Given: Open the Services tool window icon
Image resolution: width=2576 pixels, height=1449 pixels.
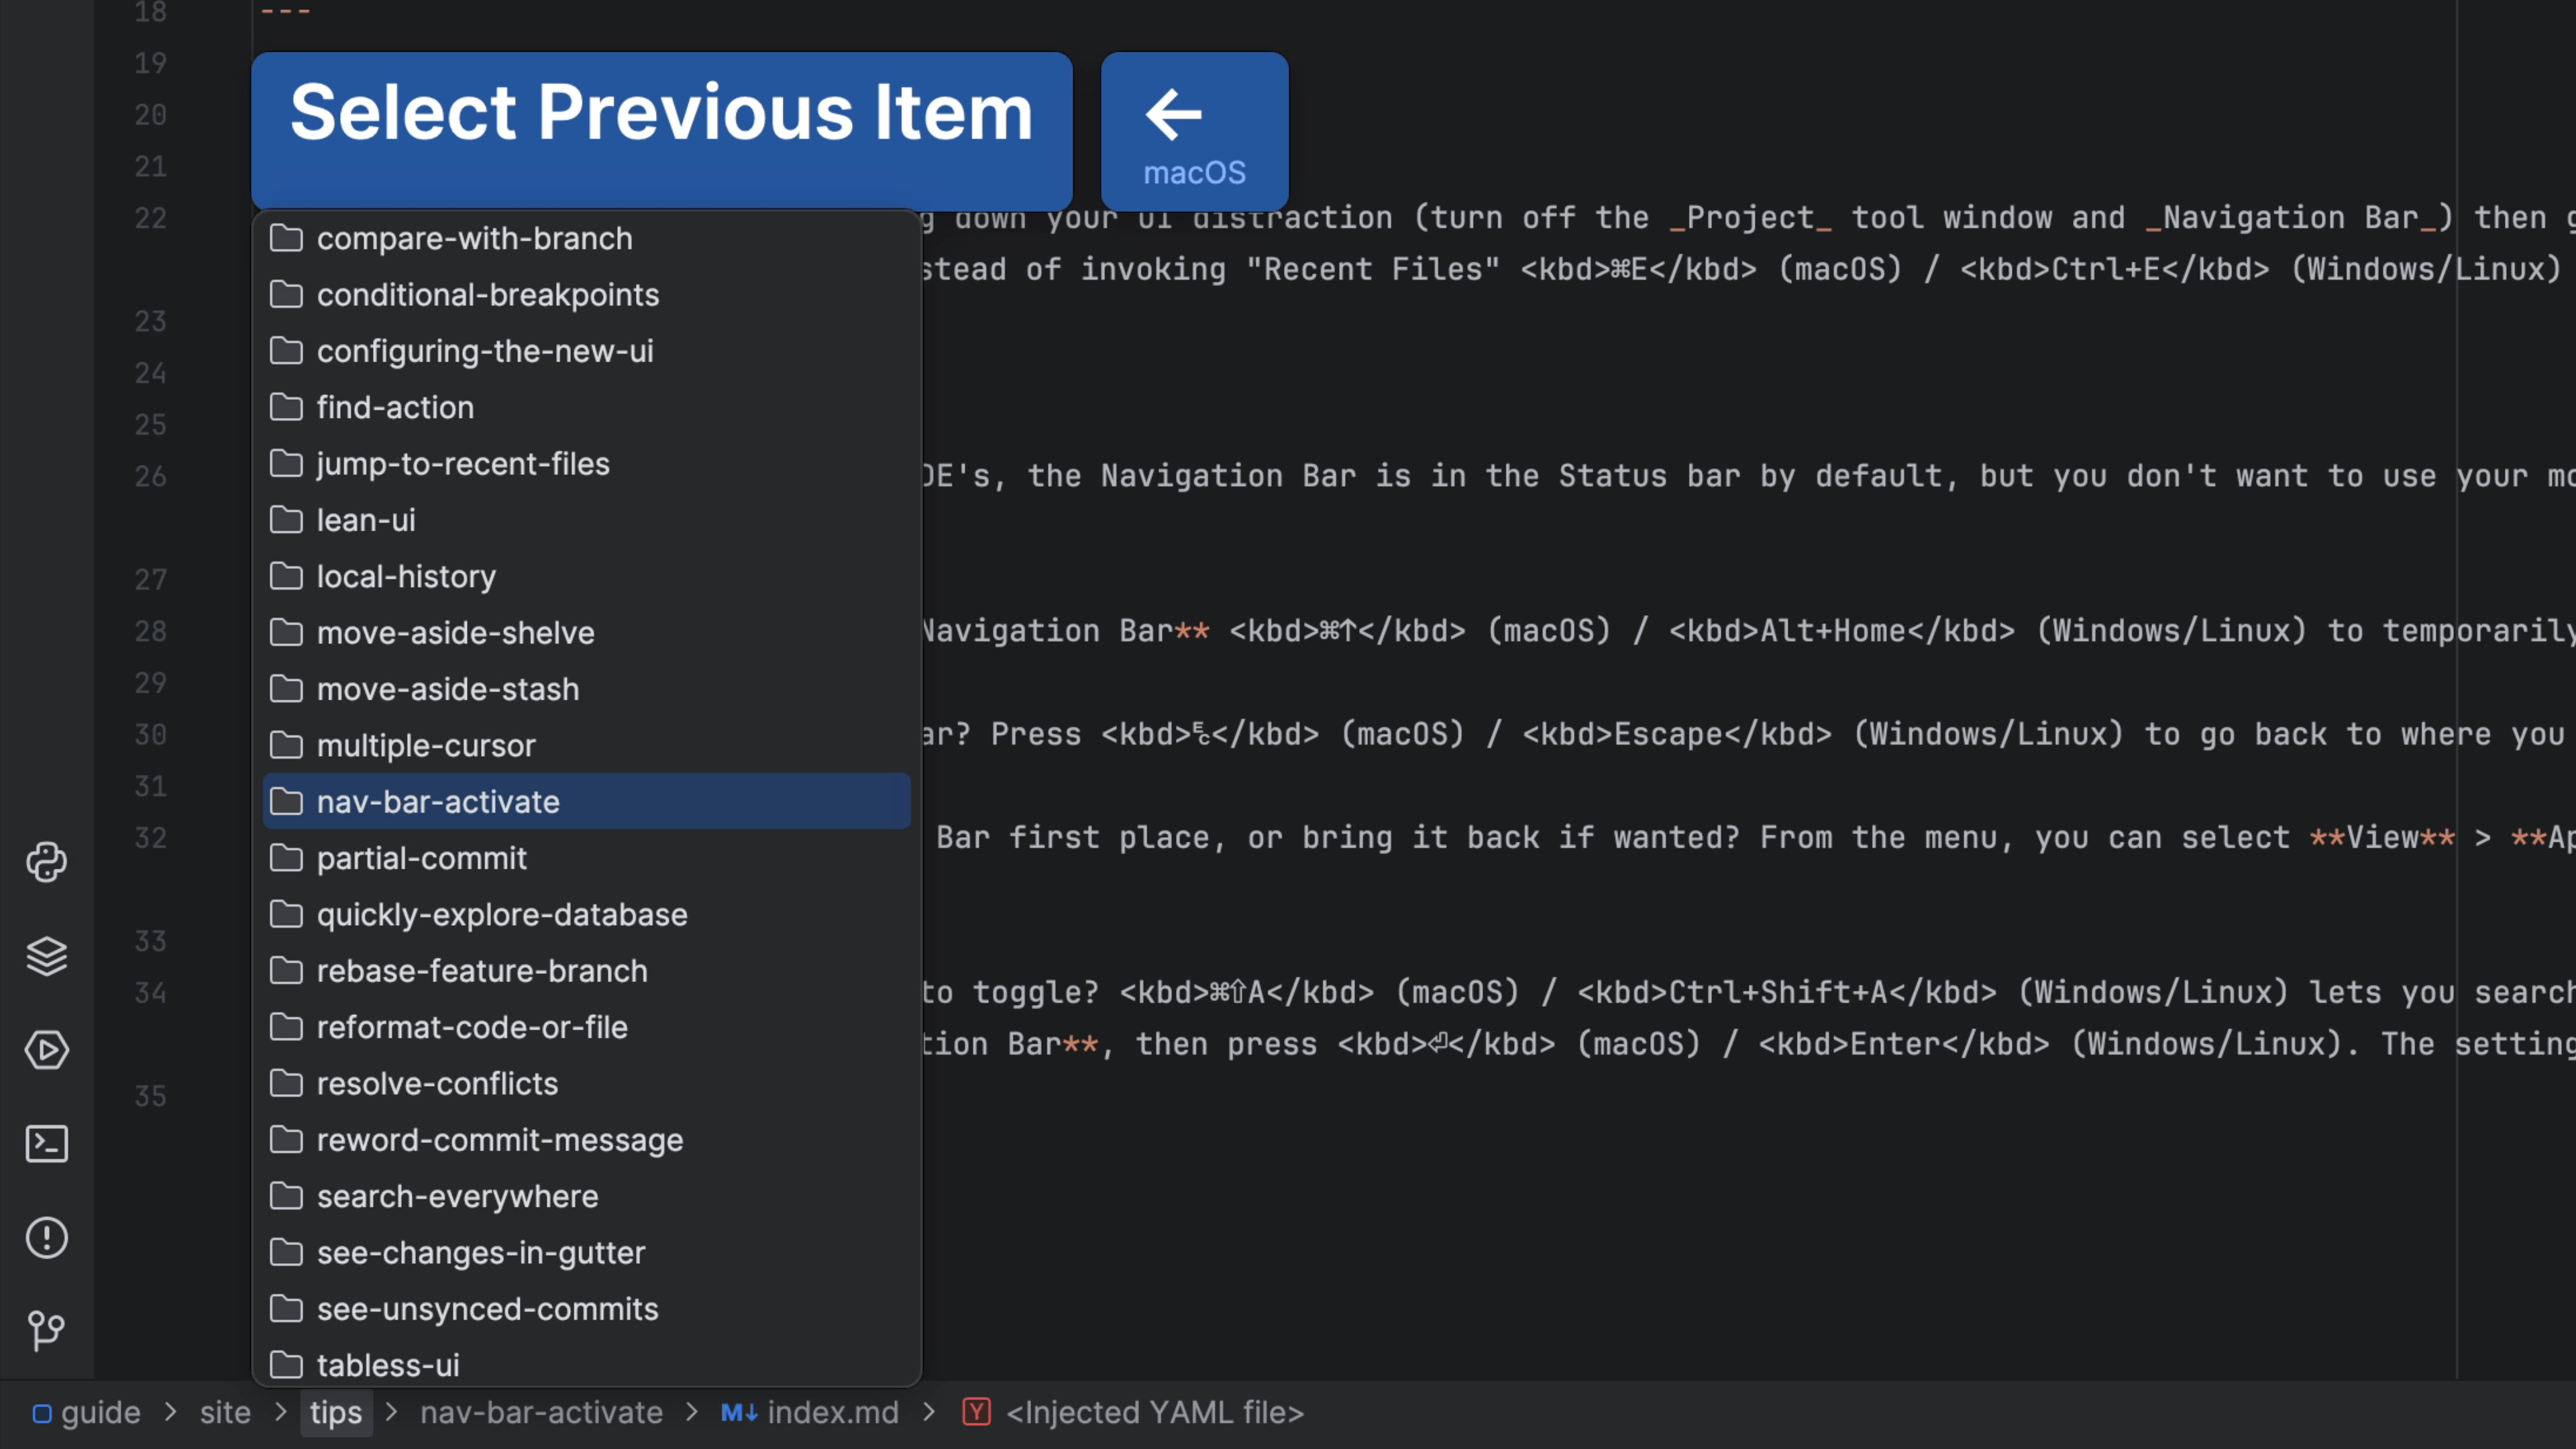Looking at the screenshot, I should [46, 1050].
